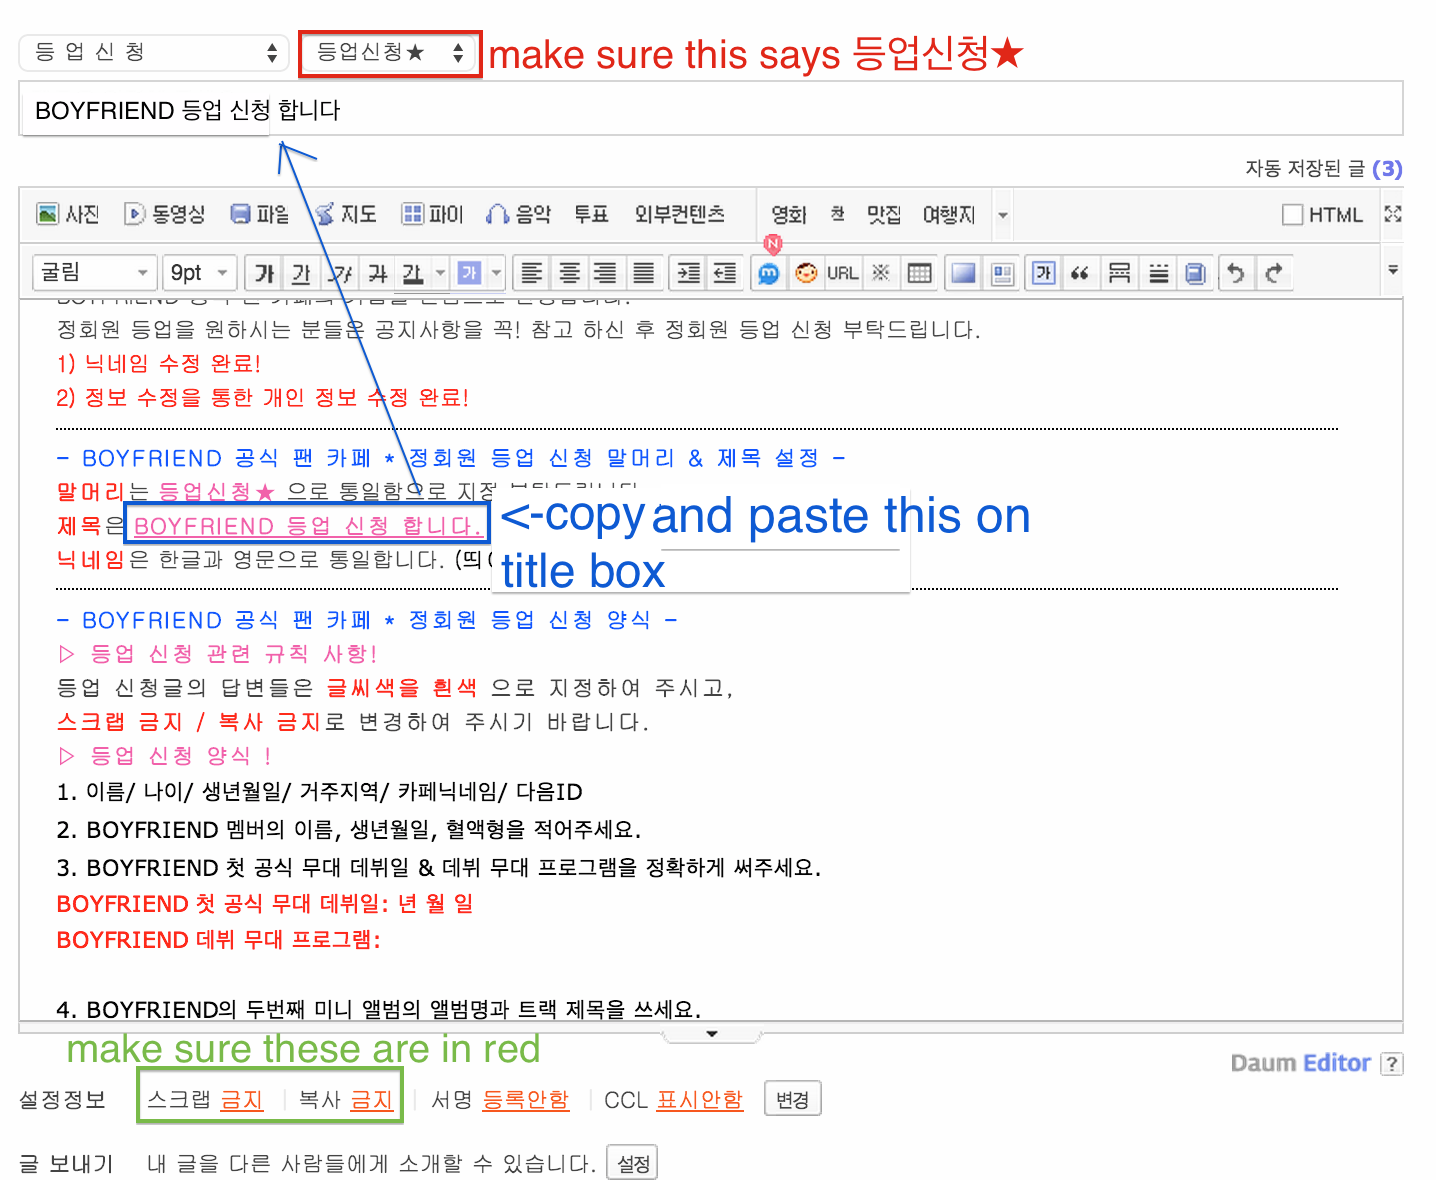Toggle strikethrough 가 formatting

pos(378,273)
